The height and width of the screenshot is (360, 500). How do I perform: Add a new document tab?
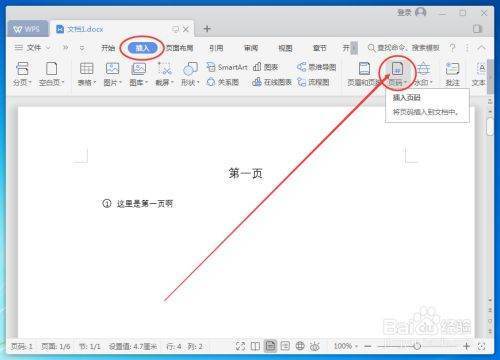207,29
